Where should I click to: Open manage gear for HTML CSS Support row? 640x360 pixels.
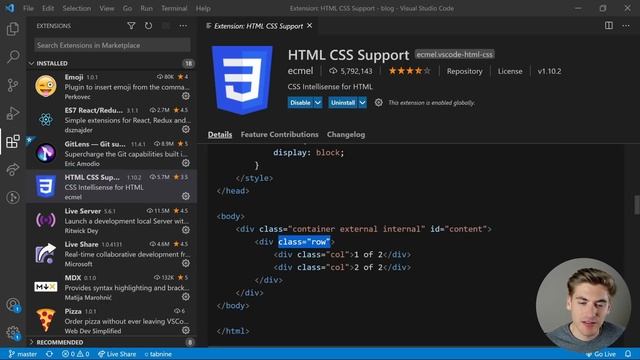click(186, 196)
